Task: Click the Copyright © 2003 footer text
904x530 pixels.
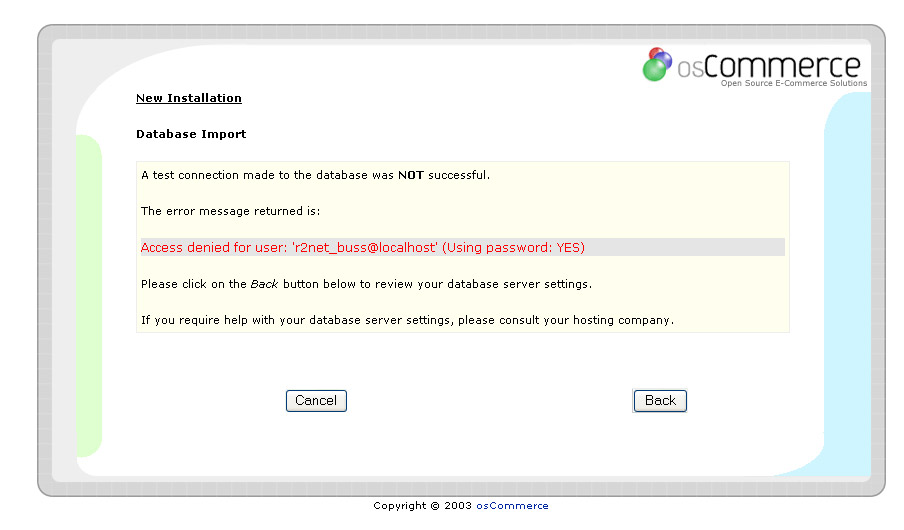Action: tap(422, 506)
